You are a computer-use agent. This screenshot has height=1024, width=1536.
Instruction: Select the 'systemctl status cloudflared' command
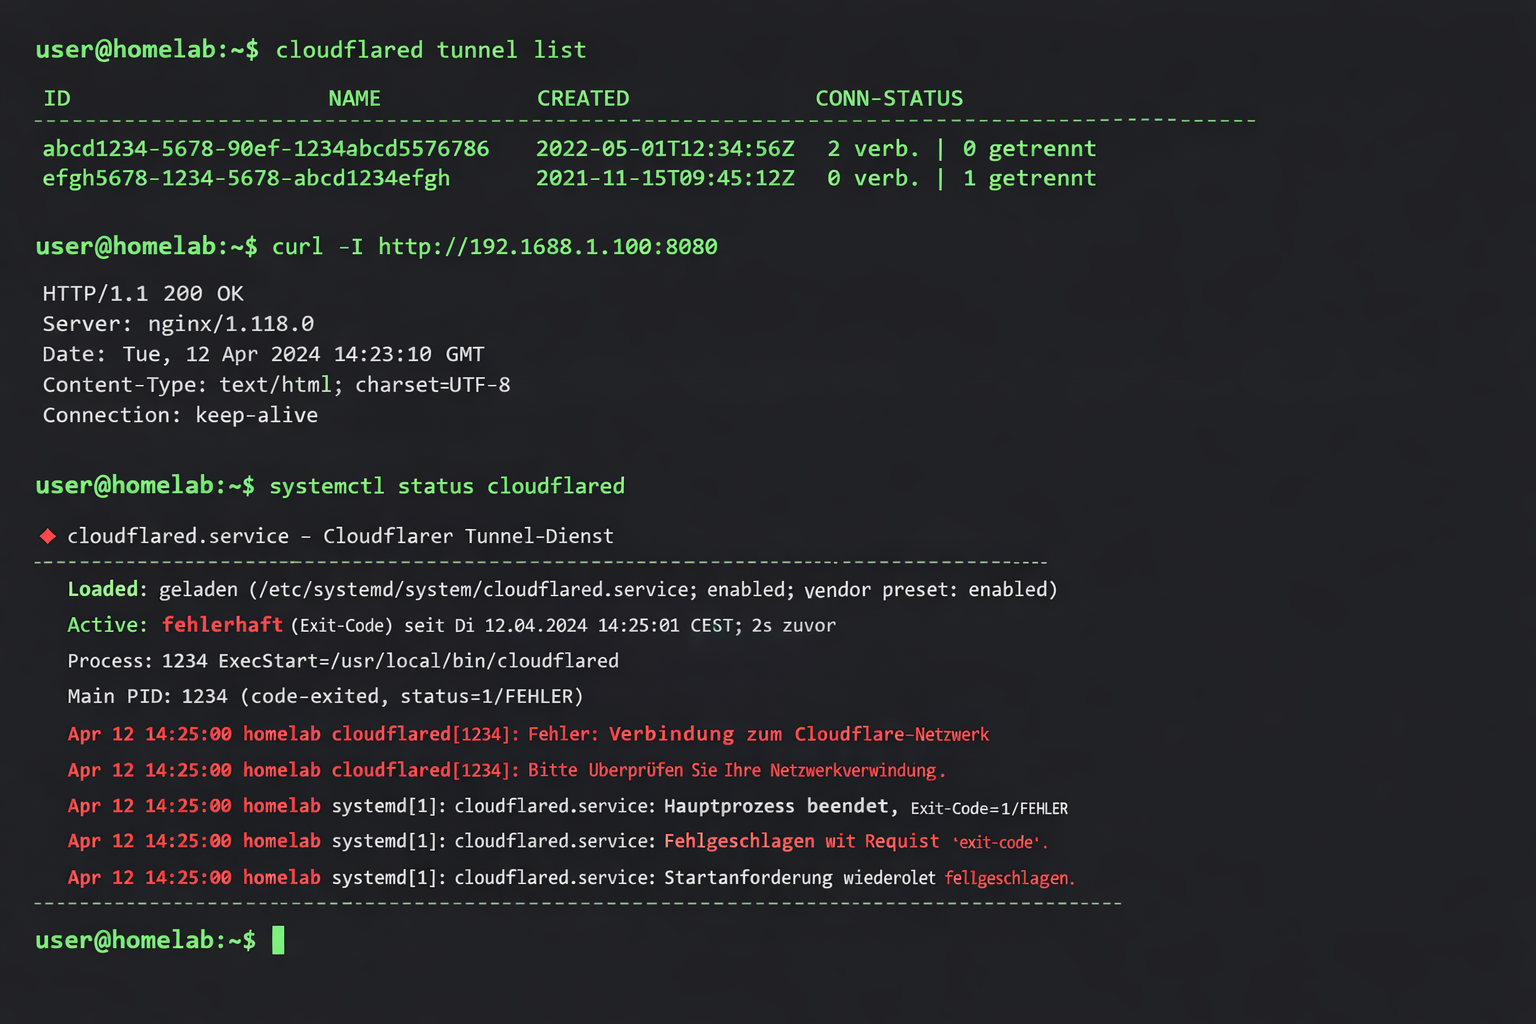coord(447,486)
